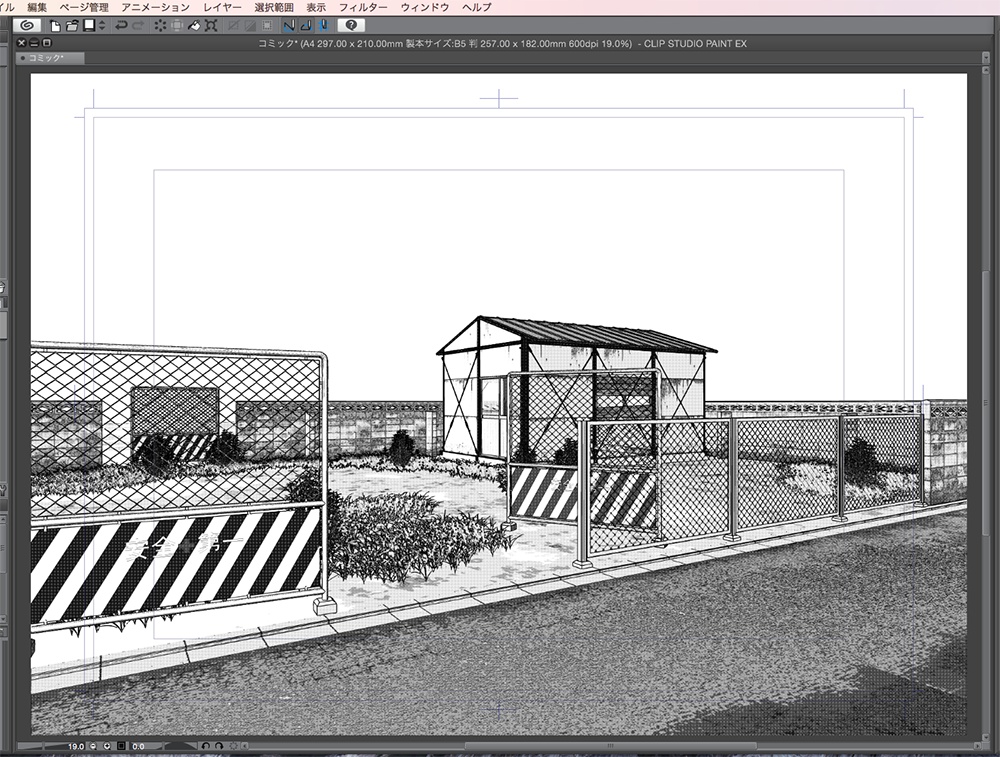The width and height of the screenshot is (1000, 757).
Task: Rotate canvas right icon
Action: [x=219, y=746]
